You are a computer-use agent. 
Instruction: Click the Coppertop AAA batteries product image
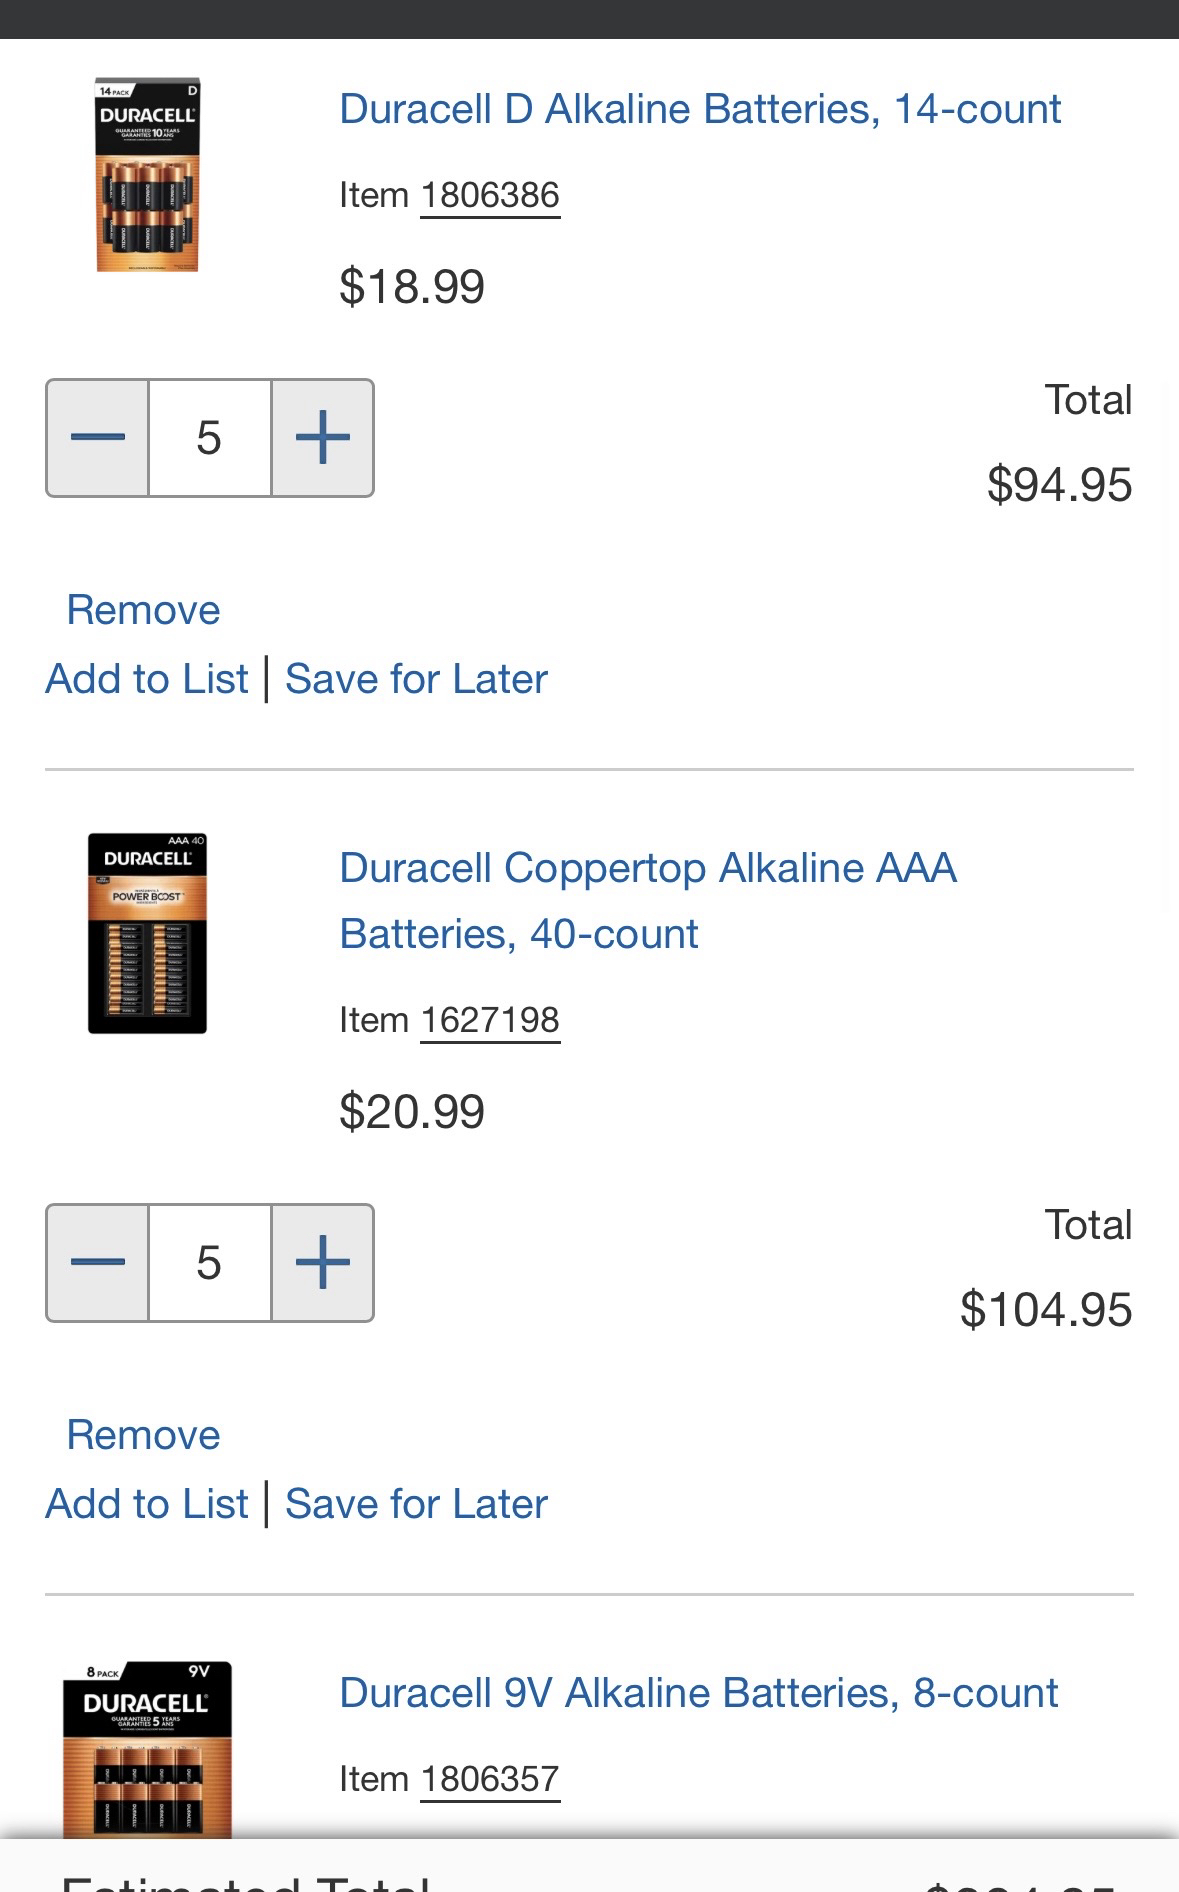[x=147, y=933]
